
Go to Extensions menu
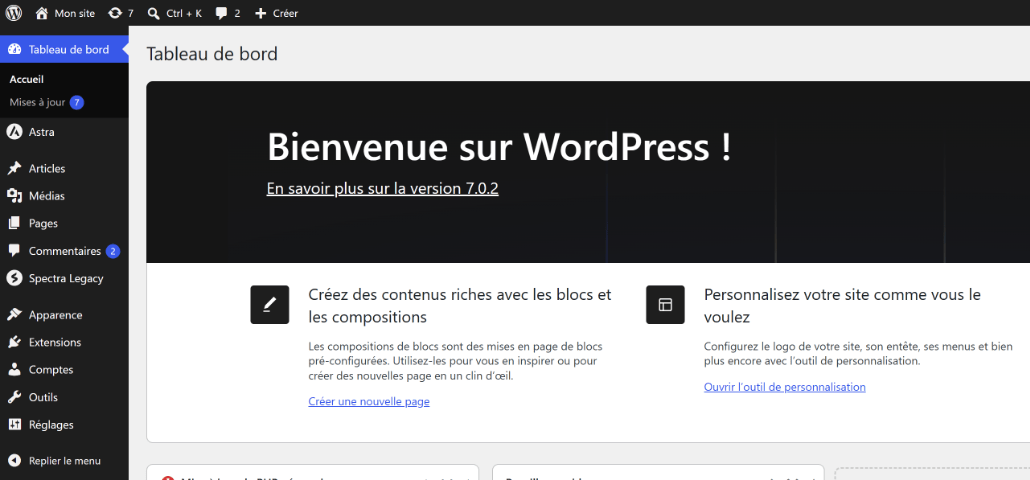tap(64, 342)
